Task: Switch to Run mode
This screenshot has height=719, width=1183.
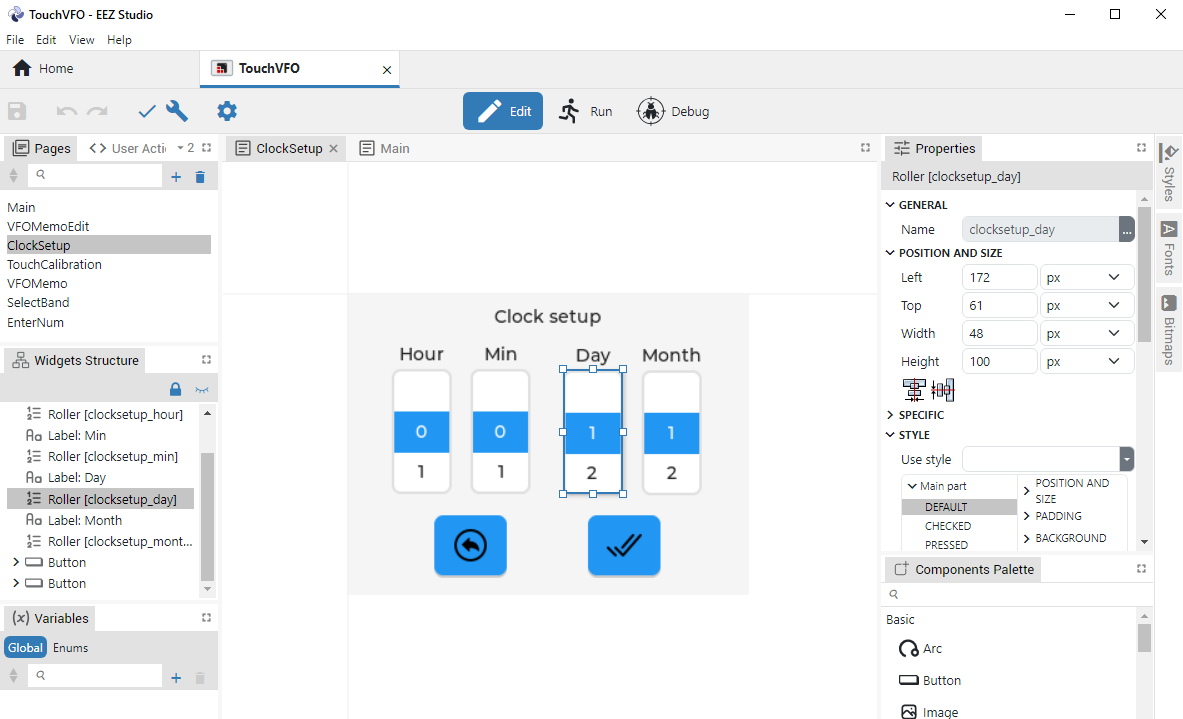Action: [585, 111]
